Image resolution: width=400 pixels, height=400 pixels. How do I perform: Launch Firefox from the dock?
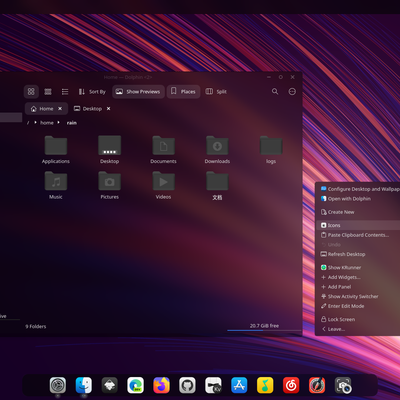[161, 385]
